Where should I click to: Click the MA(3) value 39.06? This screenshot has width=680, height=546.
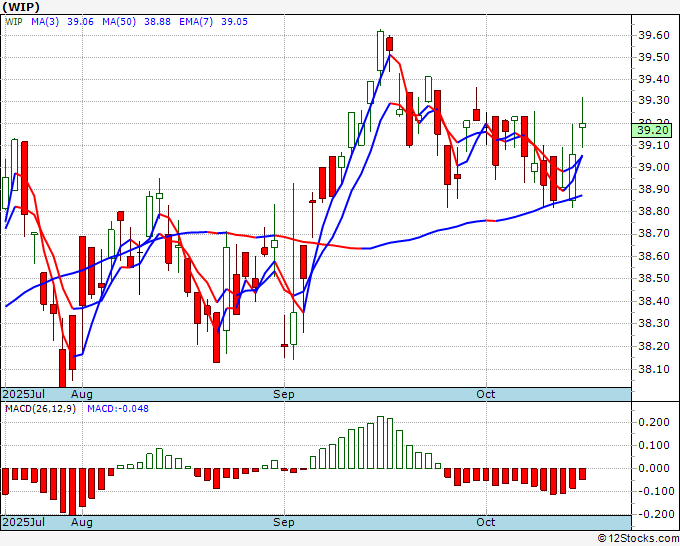pos(80,22)
